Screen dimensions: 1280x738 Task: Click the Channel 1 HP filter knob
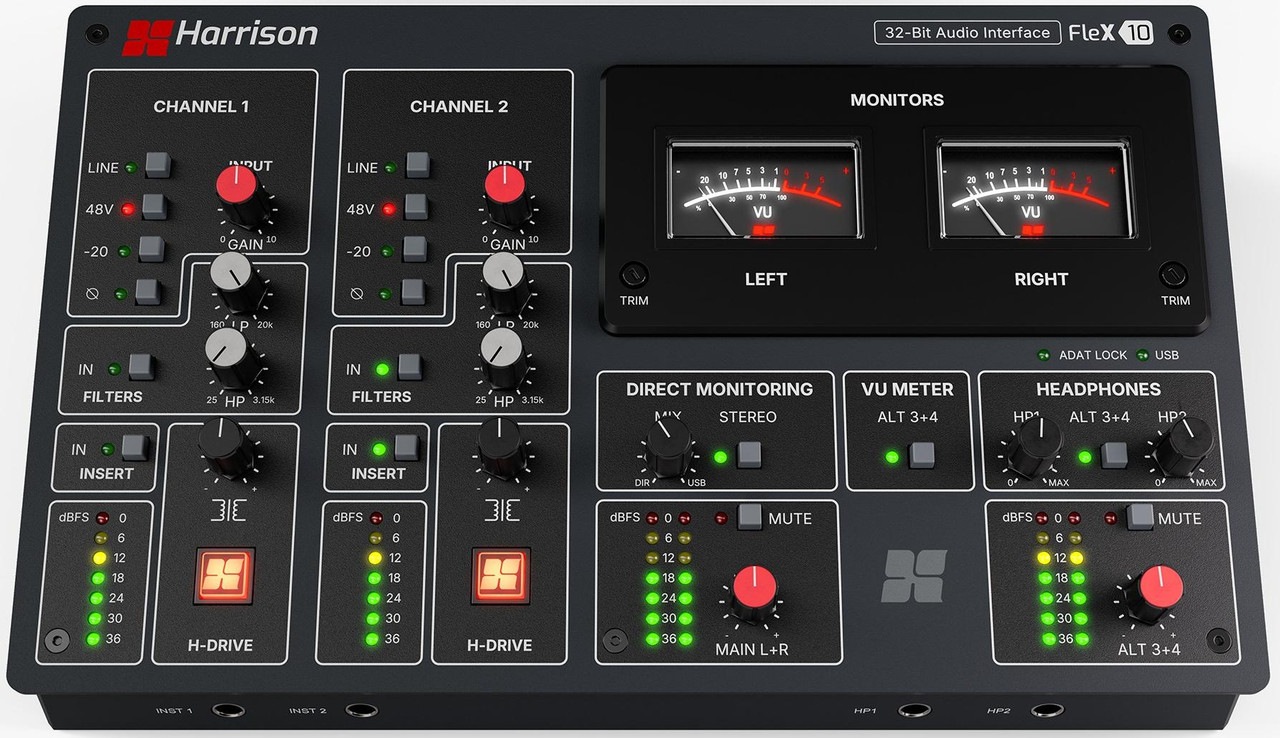click(231, 360)
